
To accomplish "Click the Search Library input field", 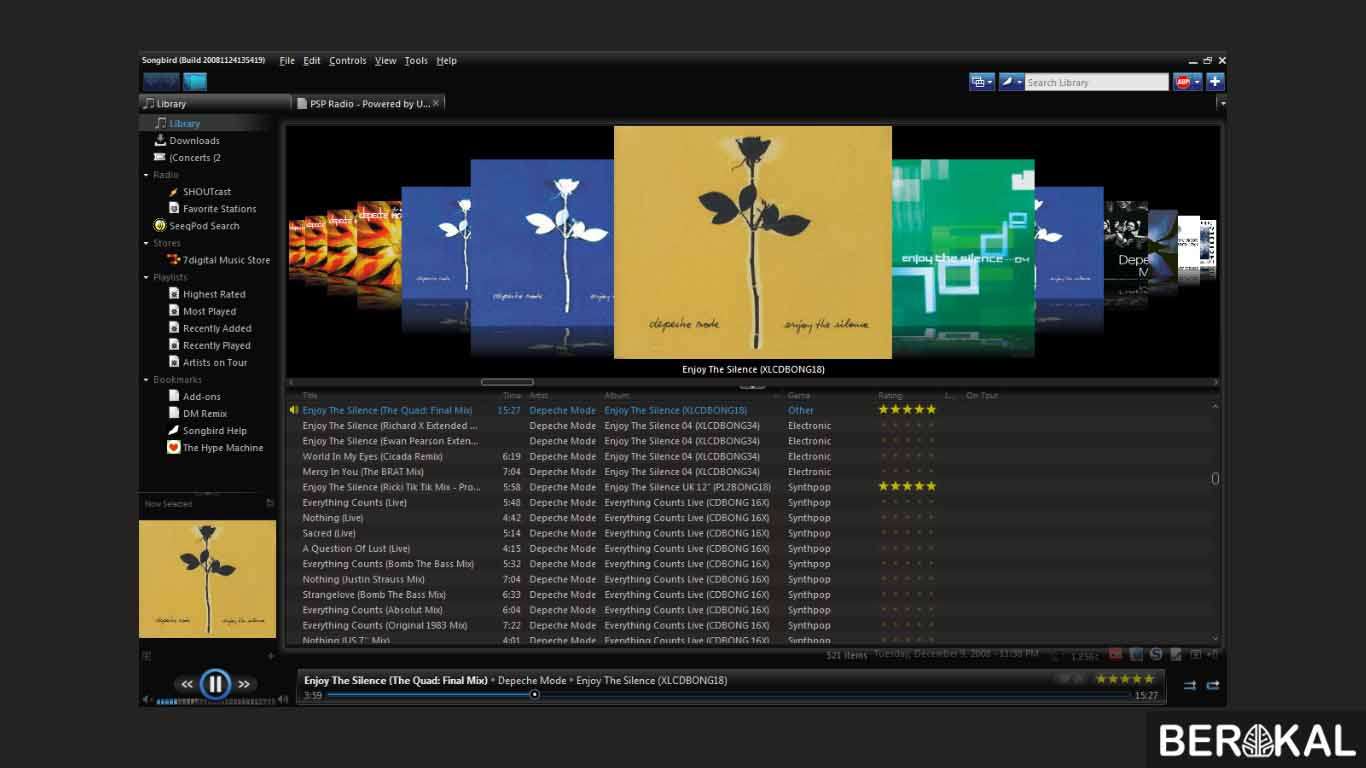I will [1096, 81].
